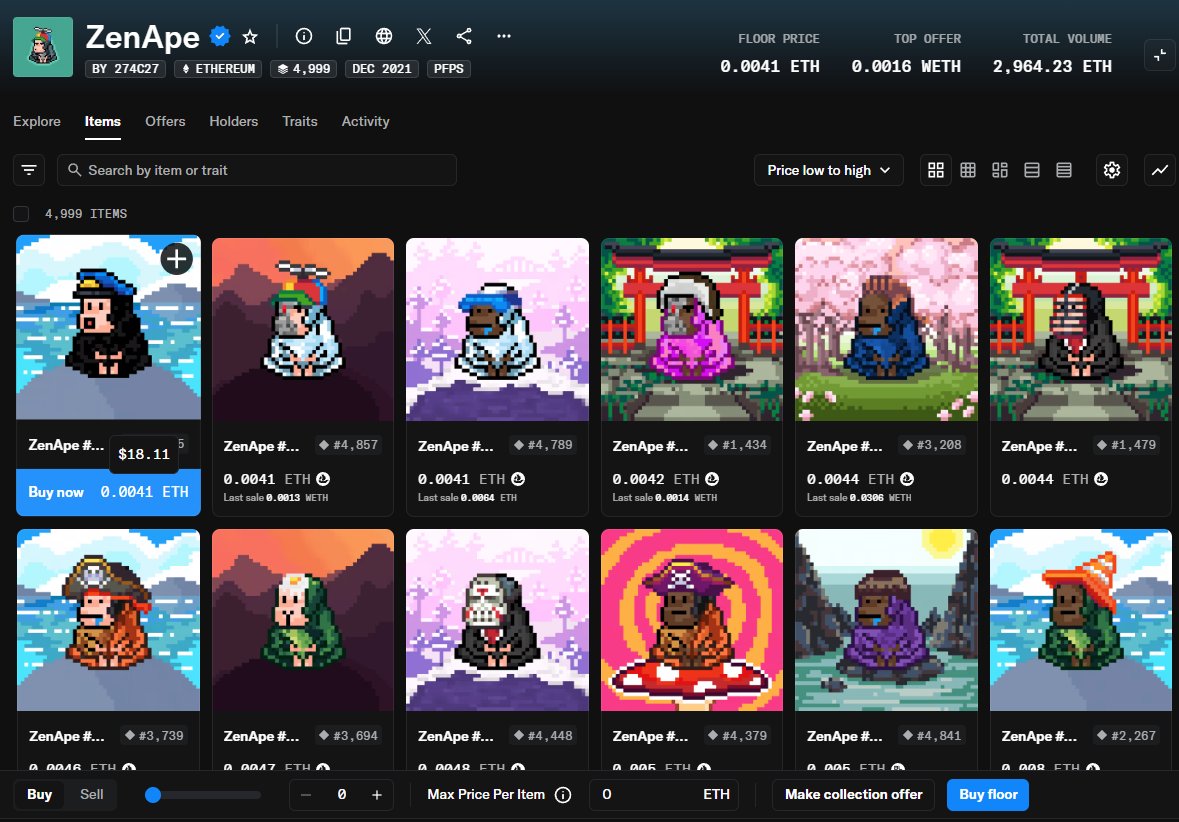Screen dimensions: 1179x822
Task: Switch to large grid view
Action: coord(935,170)
